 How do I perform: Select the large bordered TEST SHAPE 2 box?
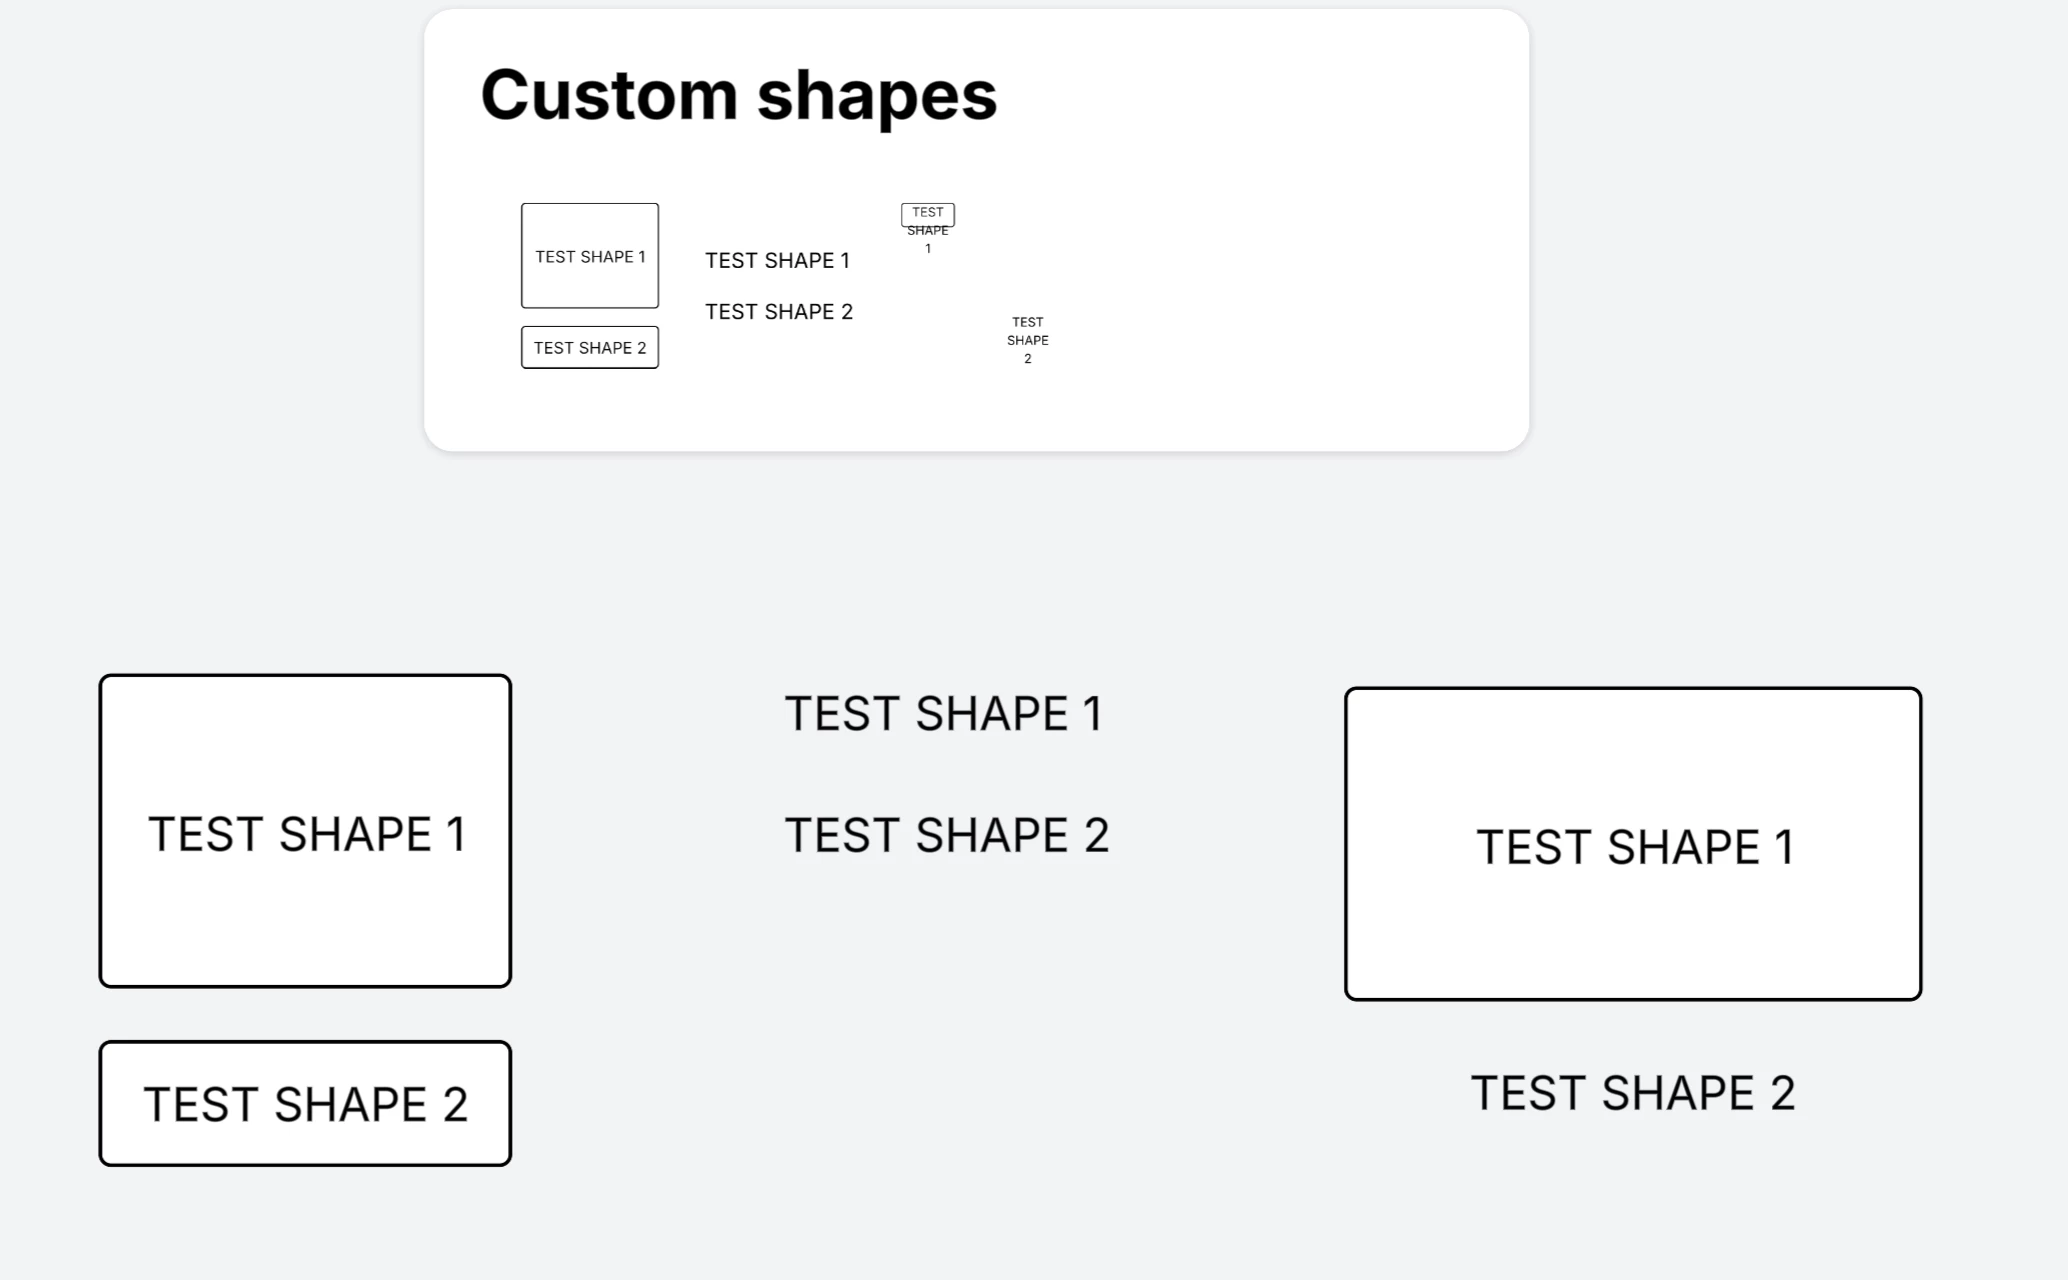(x=305, y=1103)
